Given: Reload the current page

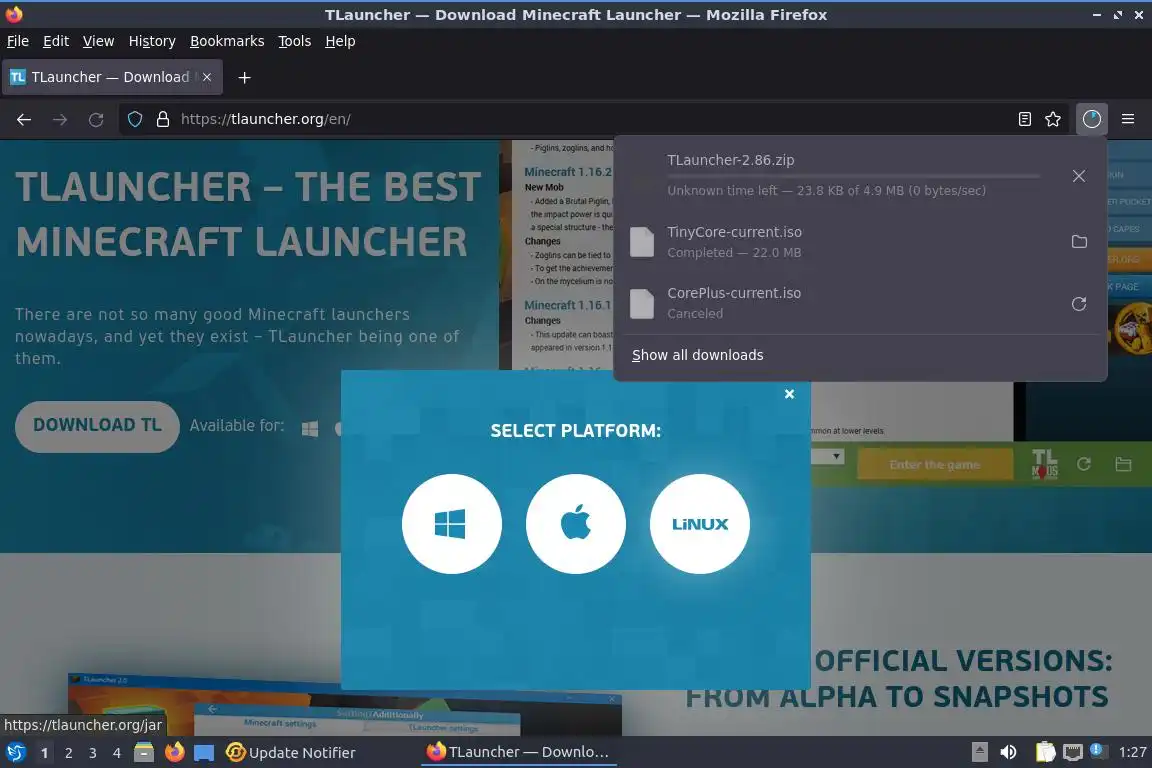Looking at the screenshot, I should click(x=96, y=119).
